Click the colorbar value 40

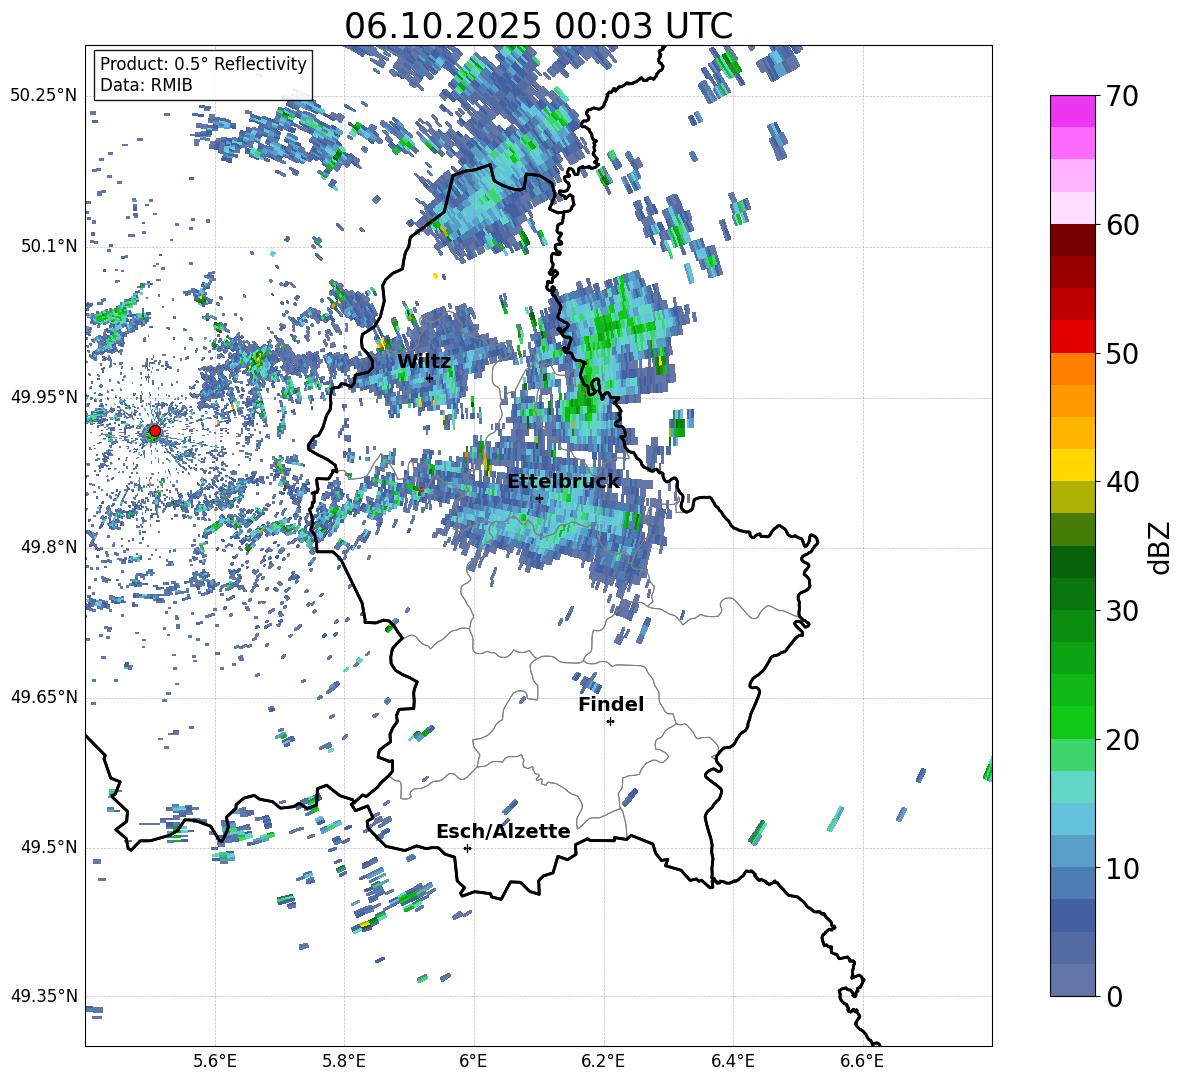pyautogui.click(x=1123, y=482)
